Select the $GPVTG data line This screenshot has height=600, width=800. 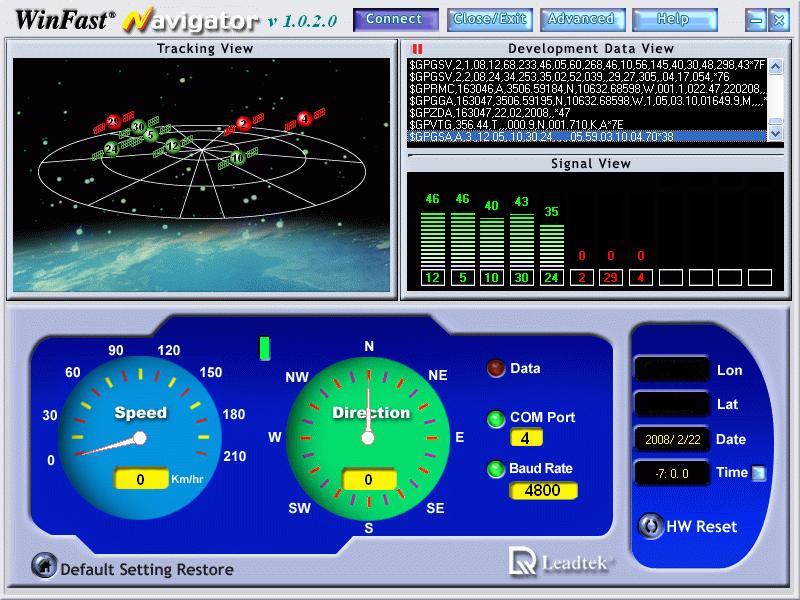(516, 124)
